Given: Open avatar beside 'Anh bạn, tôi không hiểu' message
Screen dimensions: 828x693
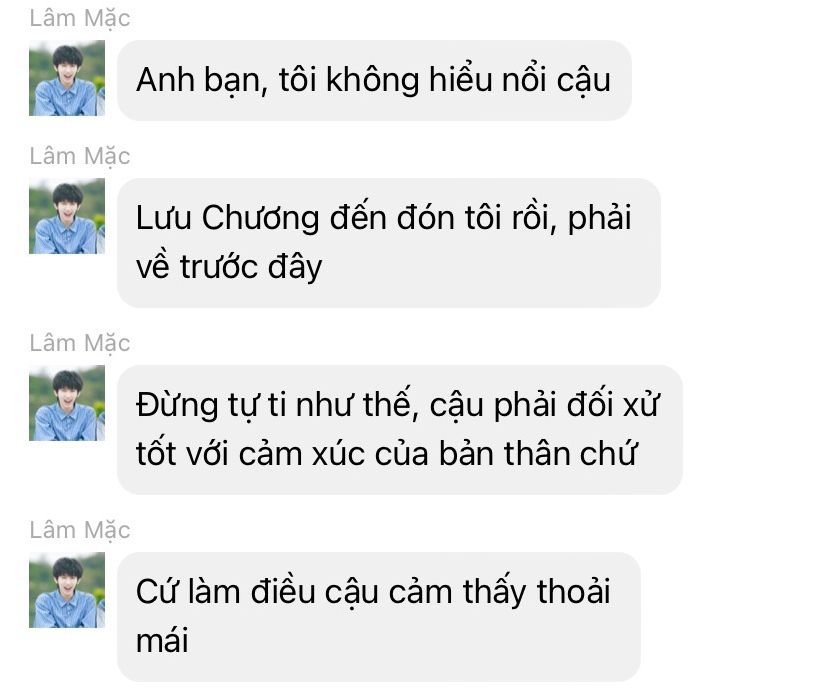Looking at the screenshot, I should [67, 78].
